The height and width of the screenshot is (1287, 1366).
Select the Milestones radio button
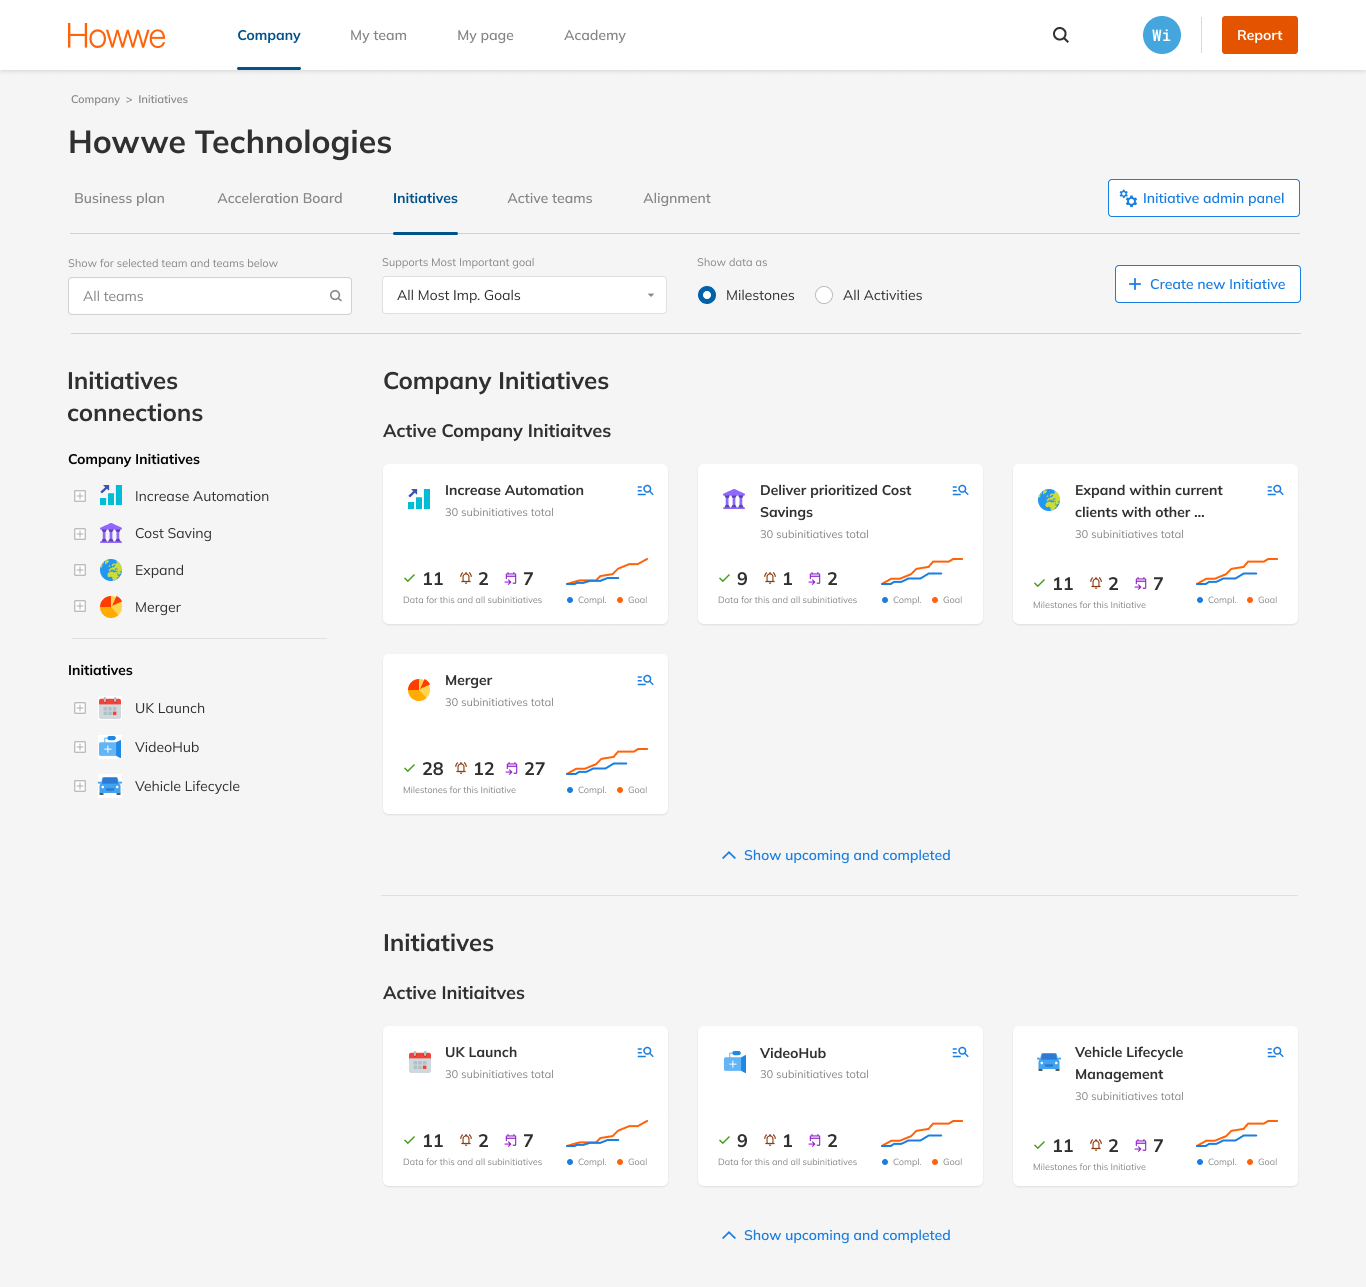(x=707, y=295)
